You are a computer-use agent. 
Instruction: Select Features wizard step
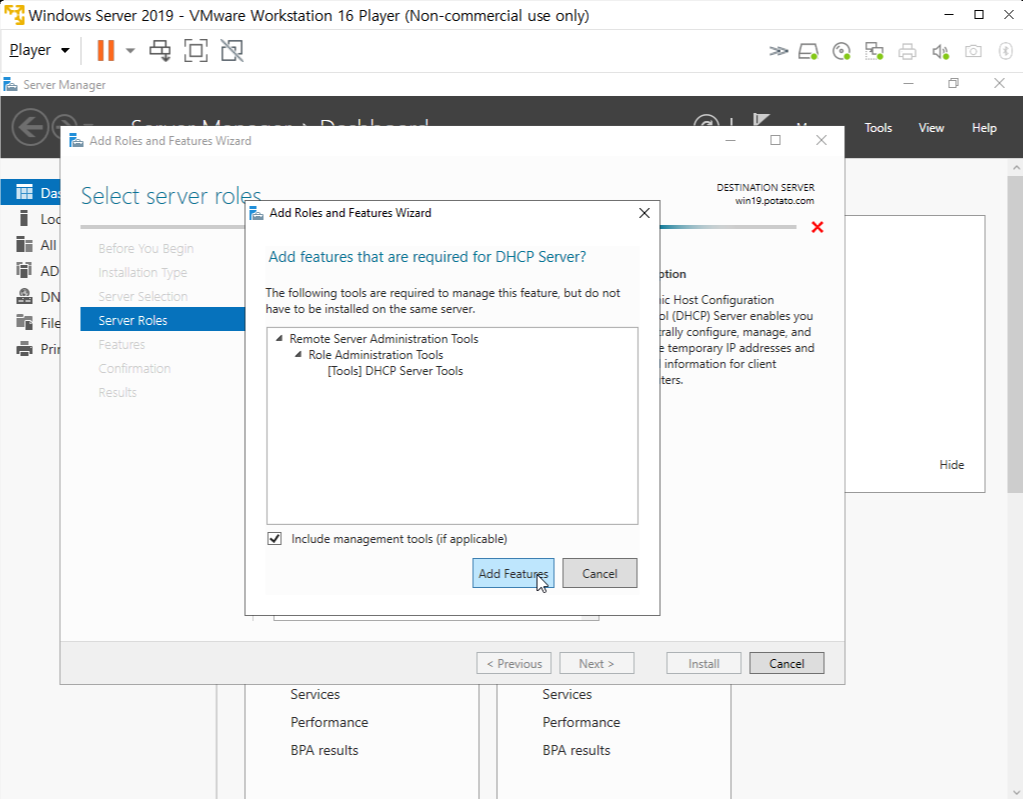click(121, 344)
